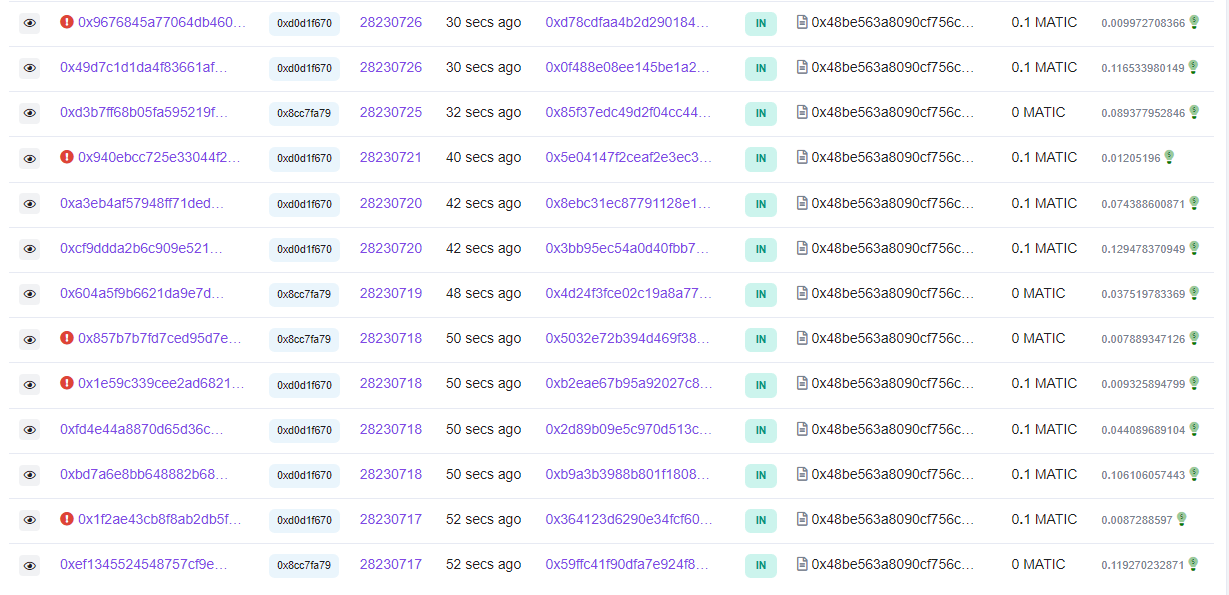Click contract document icon in 0xcf9ddda2b6c909e521 row
Screen dimensions: 1229x595
802,248
